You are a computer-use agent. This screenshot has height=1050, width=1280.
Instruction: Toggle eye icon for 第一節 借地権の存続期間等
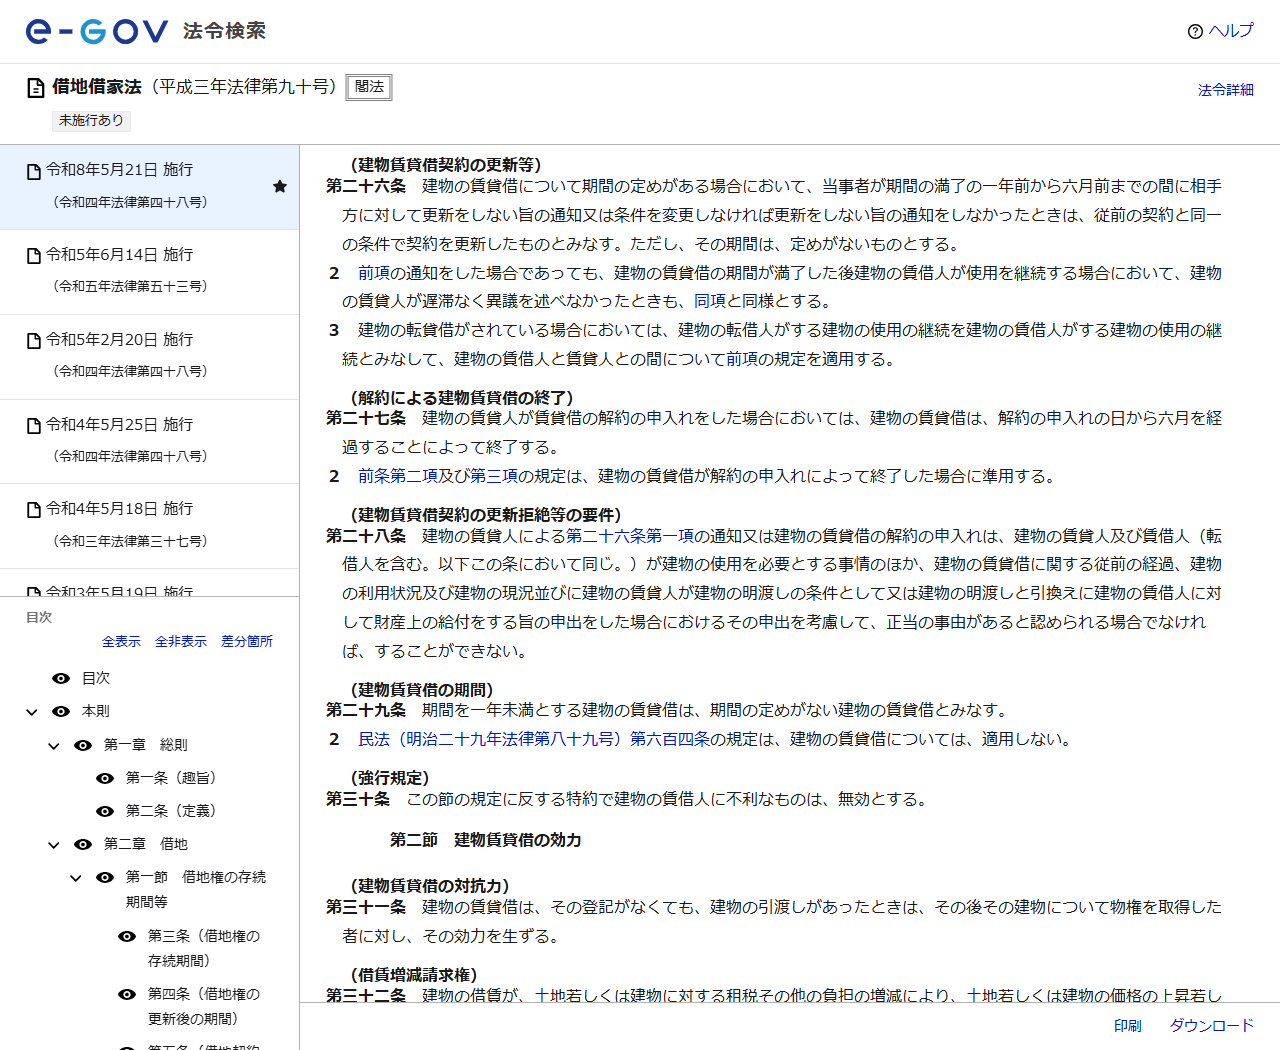105,877
